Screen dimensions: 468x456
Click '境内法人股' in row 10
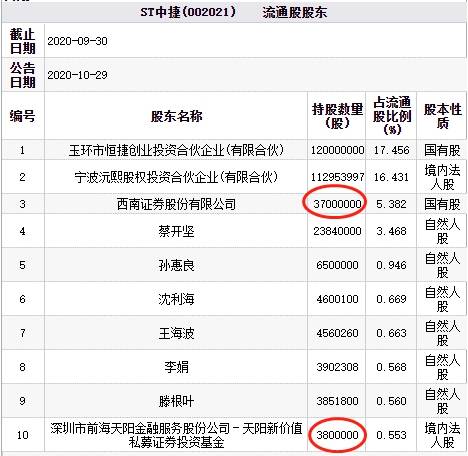coord(442,435)
